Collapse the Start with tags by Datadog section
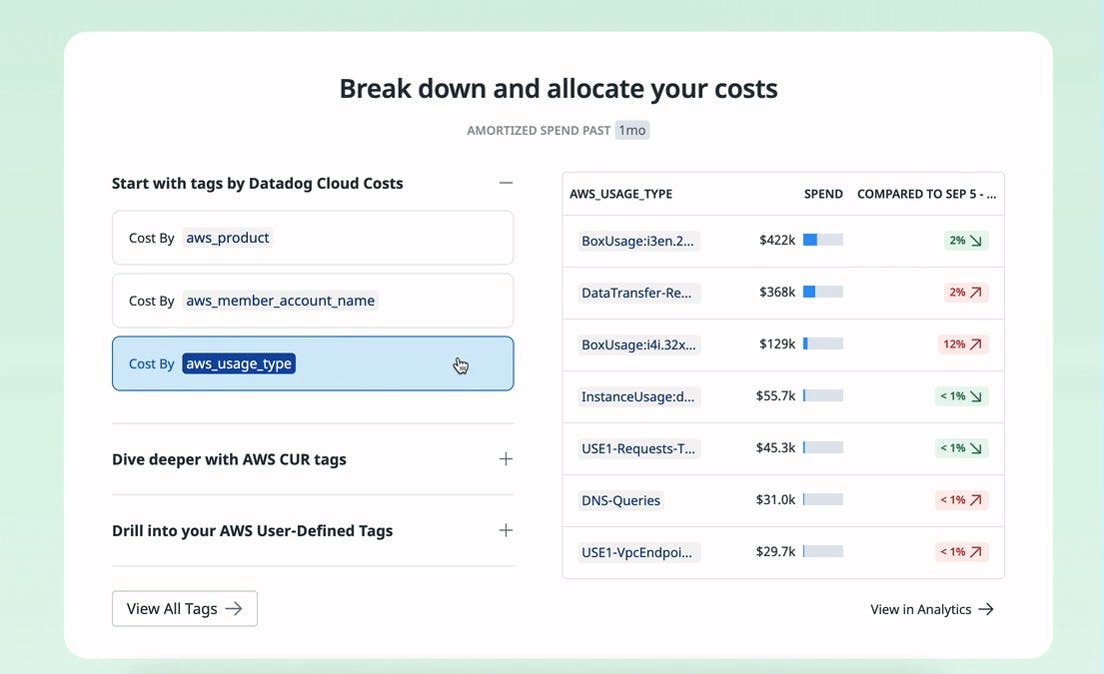The height and width of the screenshot is (674, 1104). tap(506, 182)
